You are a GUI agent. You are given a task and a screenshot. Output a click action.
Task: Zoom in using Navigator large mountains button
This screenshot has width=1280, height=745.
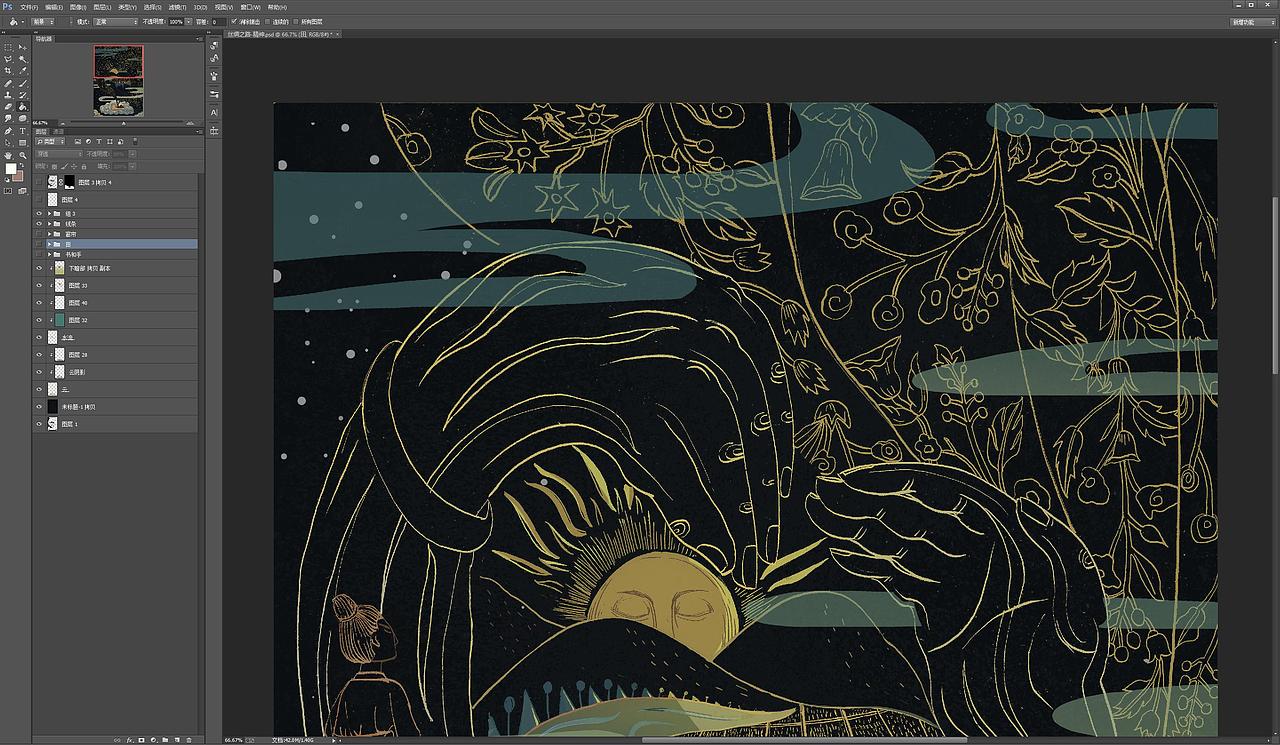pos(189,123)
